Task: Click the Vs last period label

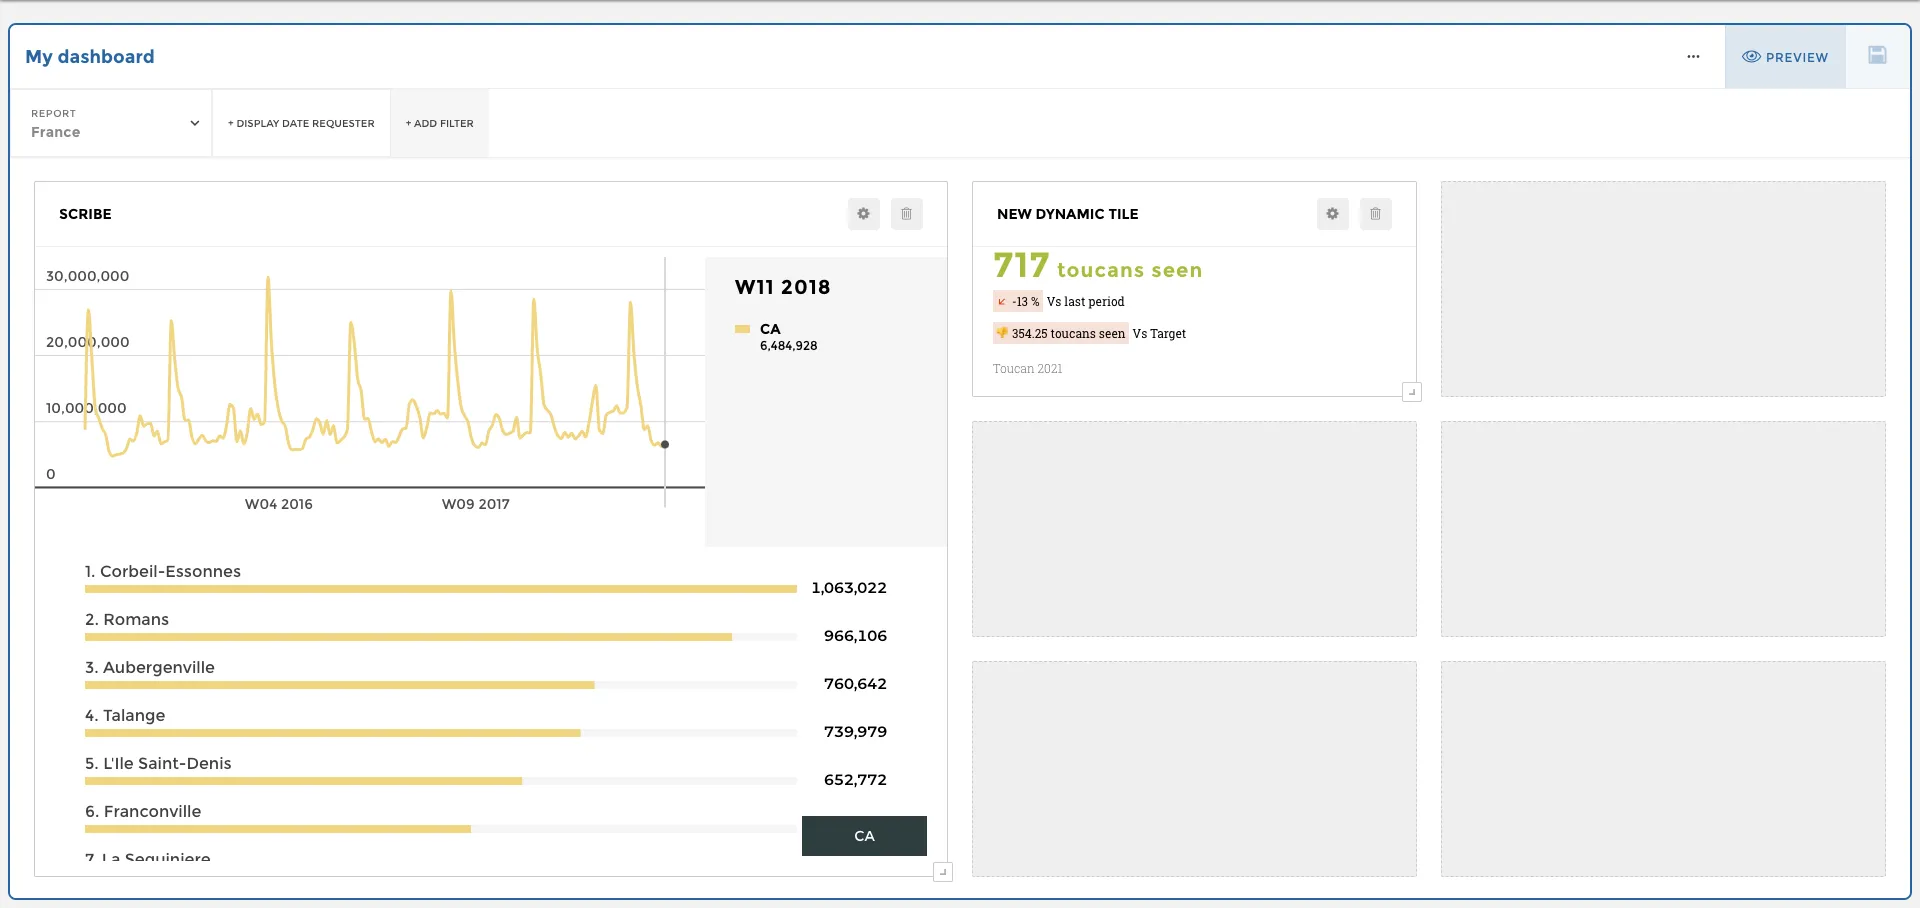Action: click(1085, 302)
